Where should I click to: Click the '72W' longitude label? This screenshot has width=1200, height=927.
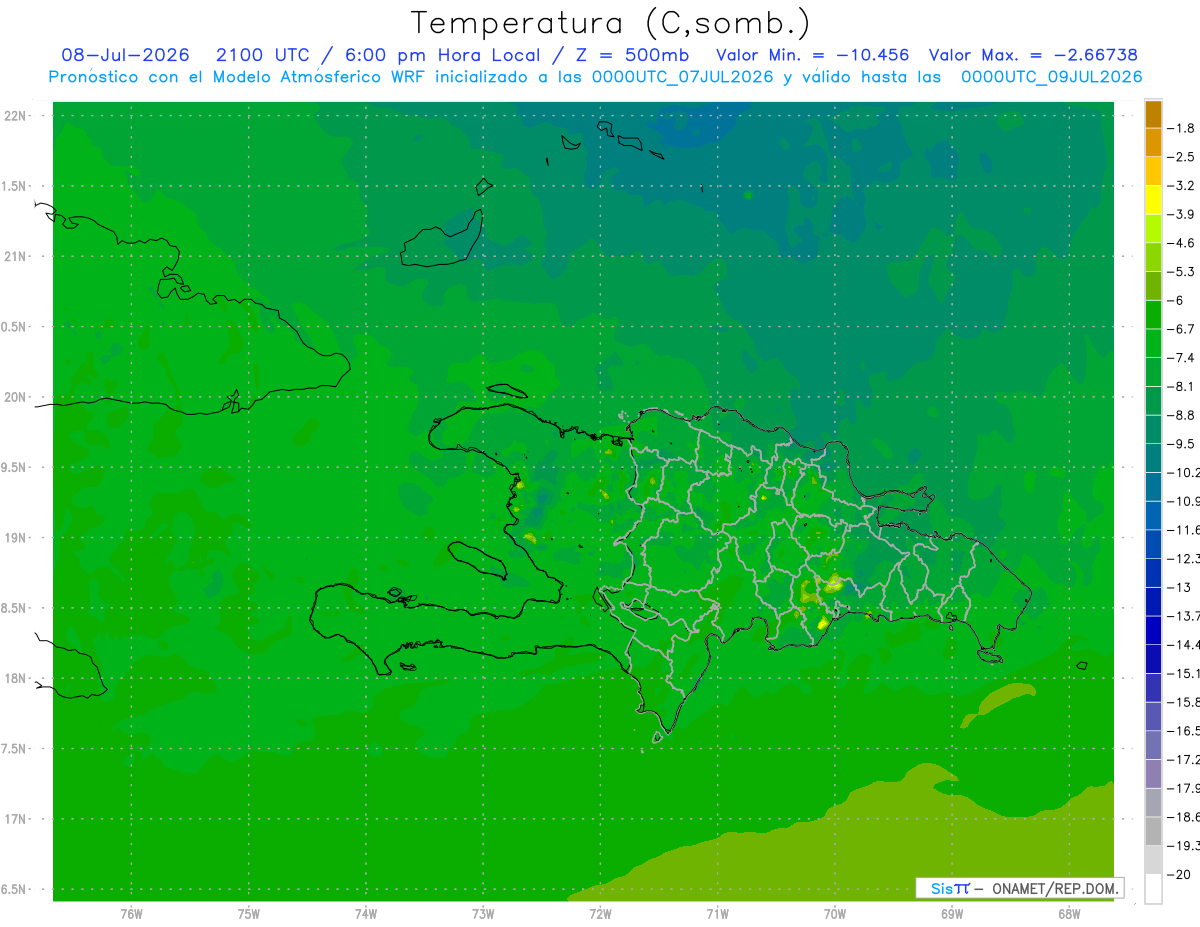(x=600, y=914)
